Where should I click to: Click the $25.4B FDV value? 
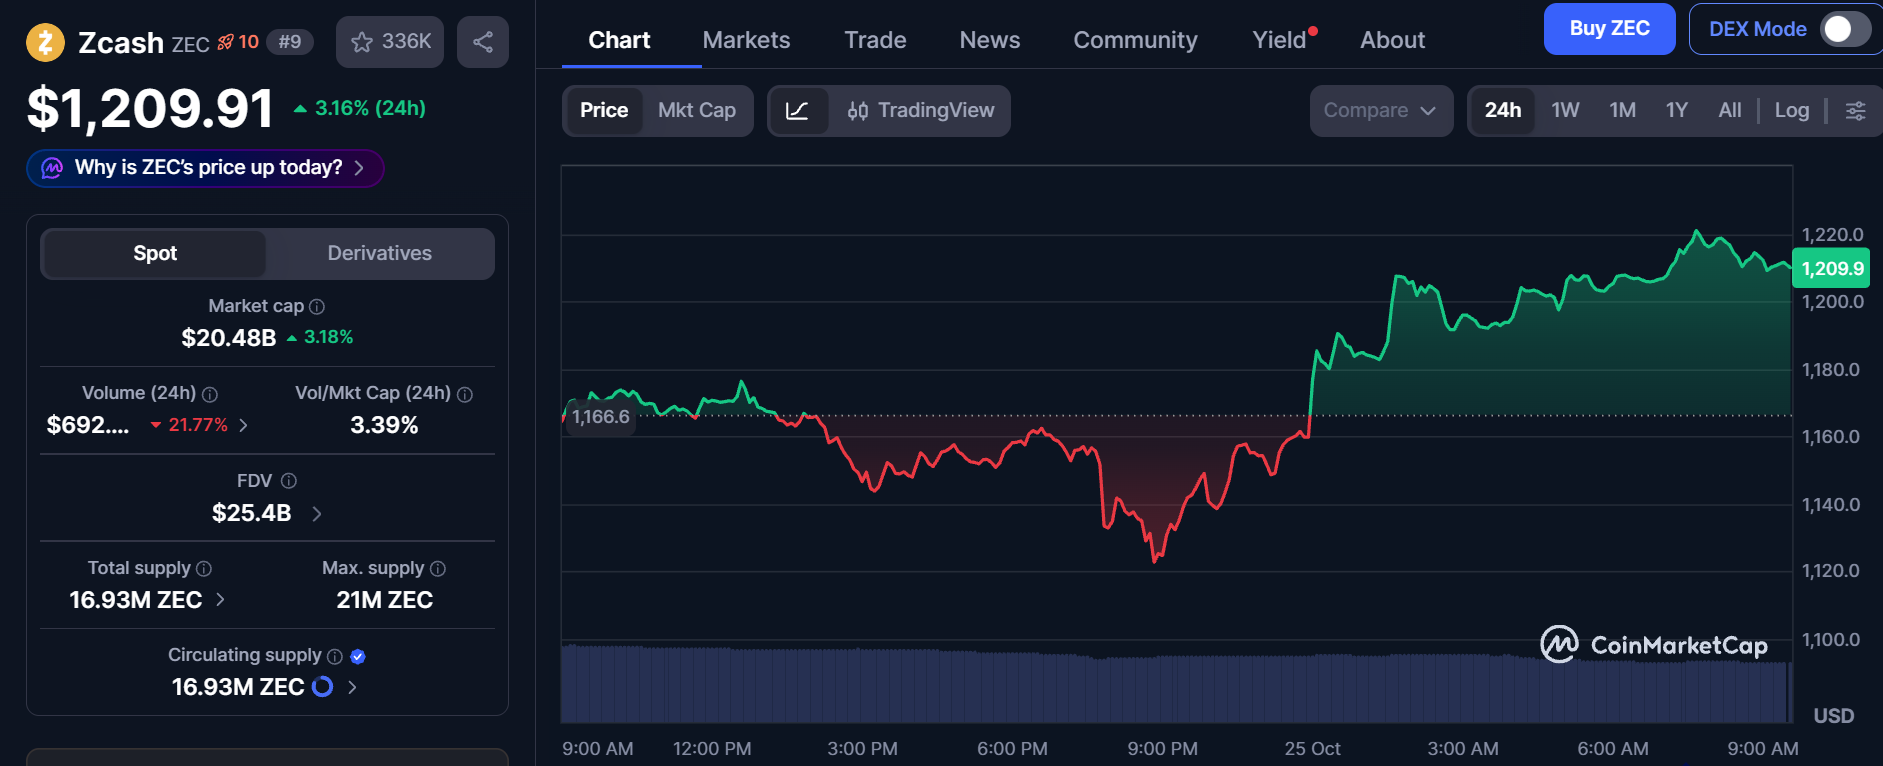(251, 513)
